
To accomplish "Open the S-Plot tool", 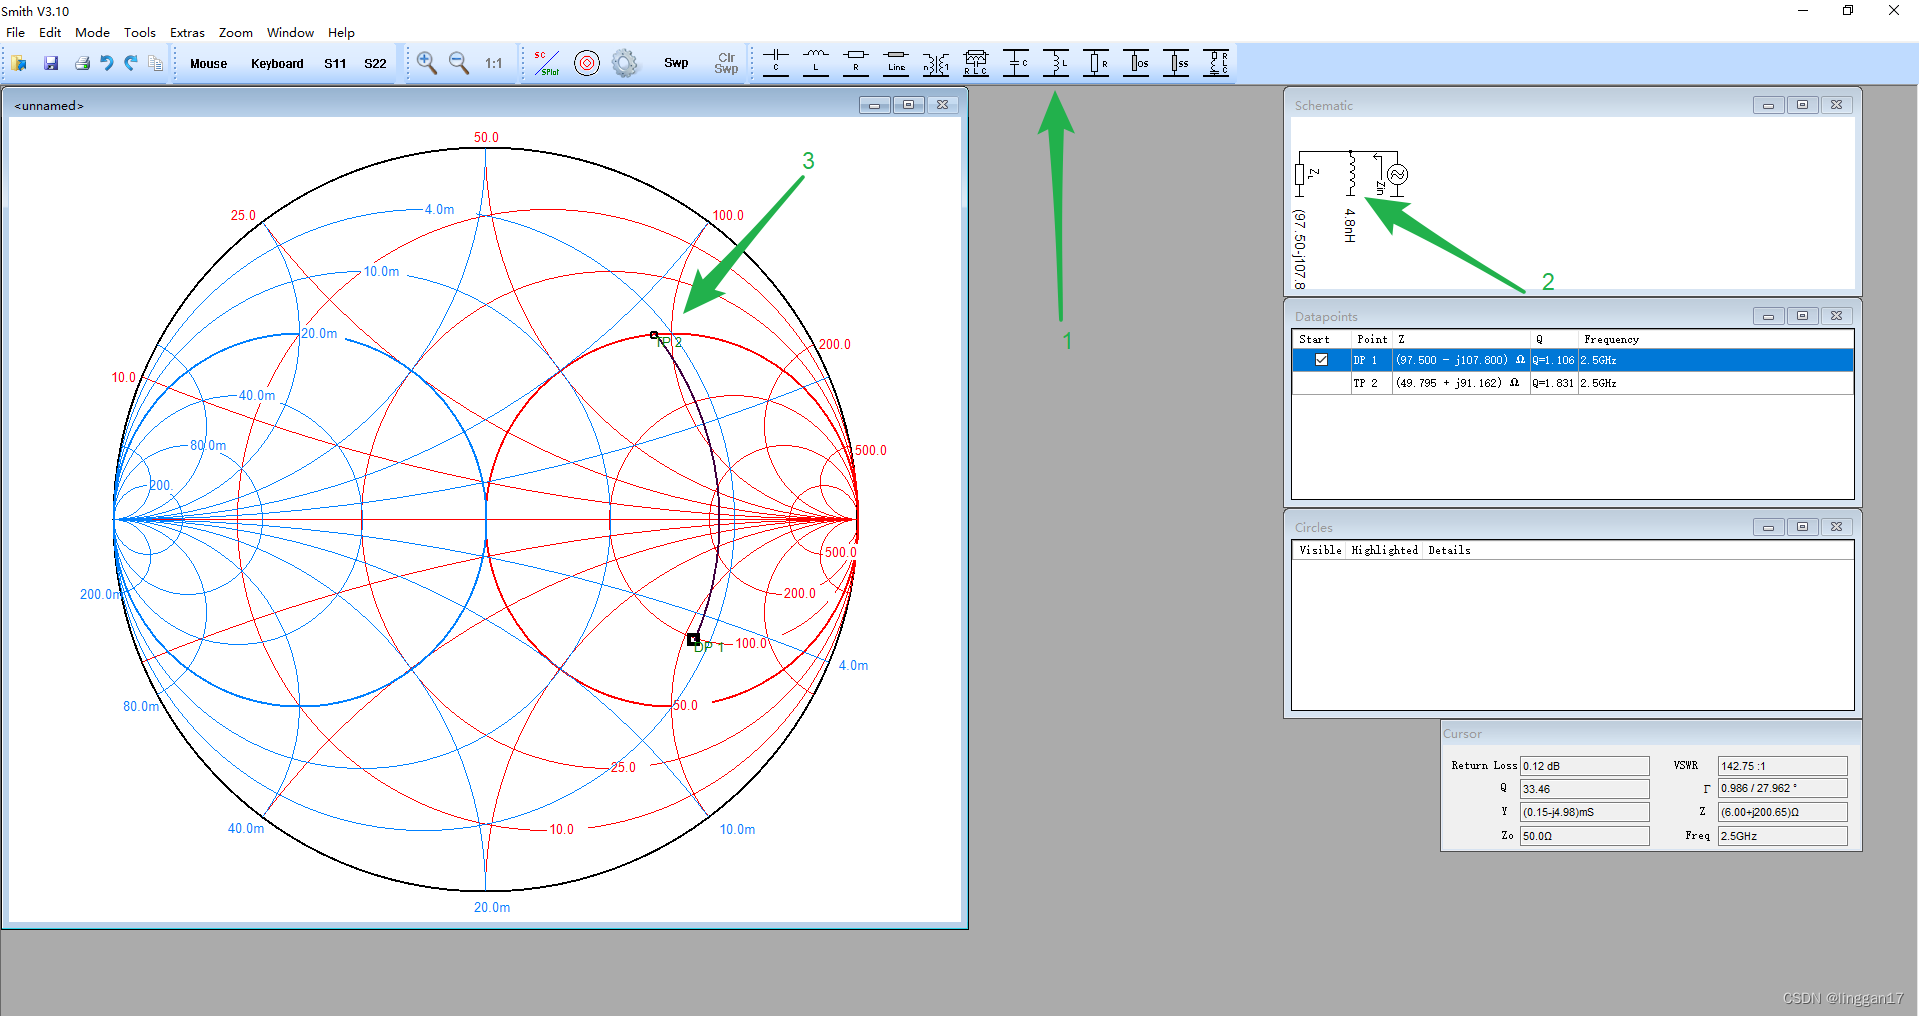I will (x=547, y=63).
